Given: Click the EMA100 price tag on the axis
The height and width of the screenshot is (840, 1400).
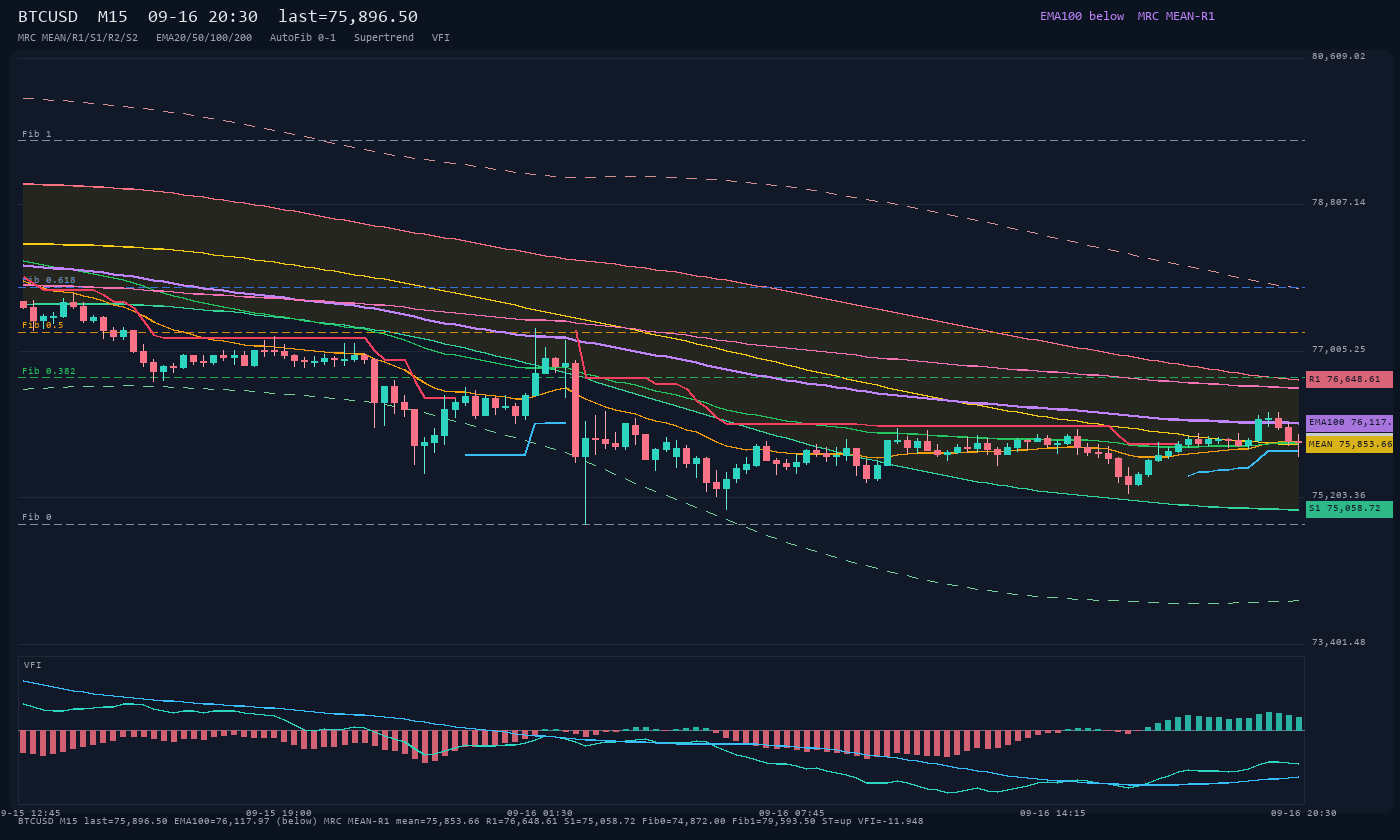Looking at the screenshot, I should click(1349, 423).
